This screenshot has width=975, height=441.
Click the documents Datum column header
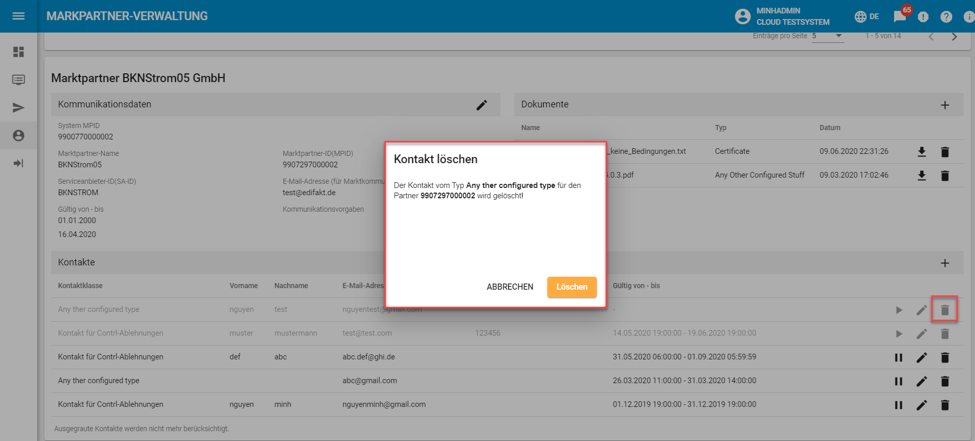830,128
